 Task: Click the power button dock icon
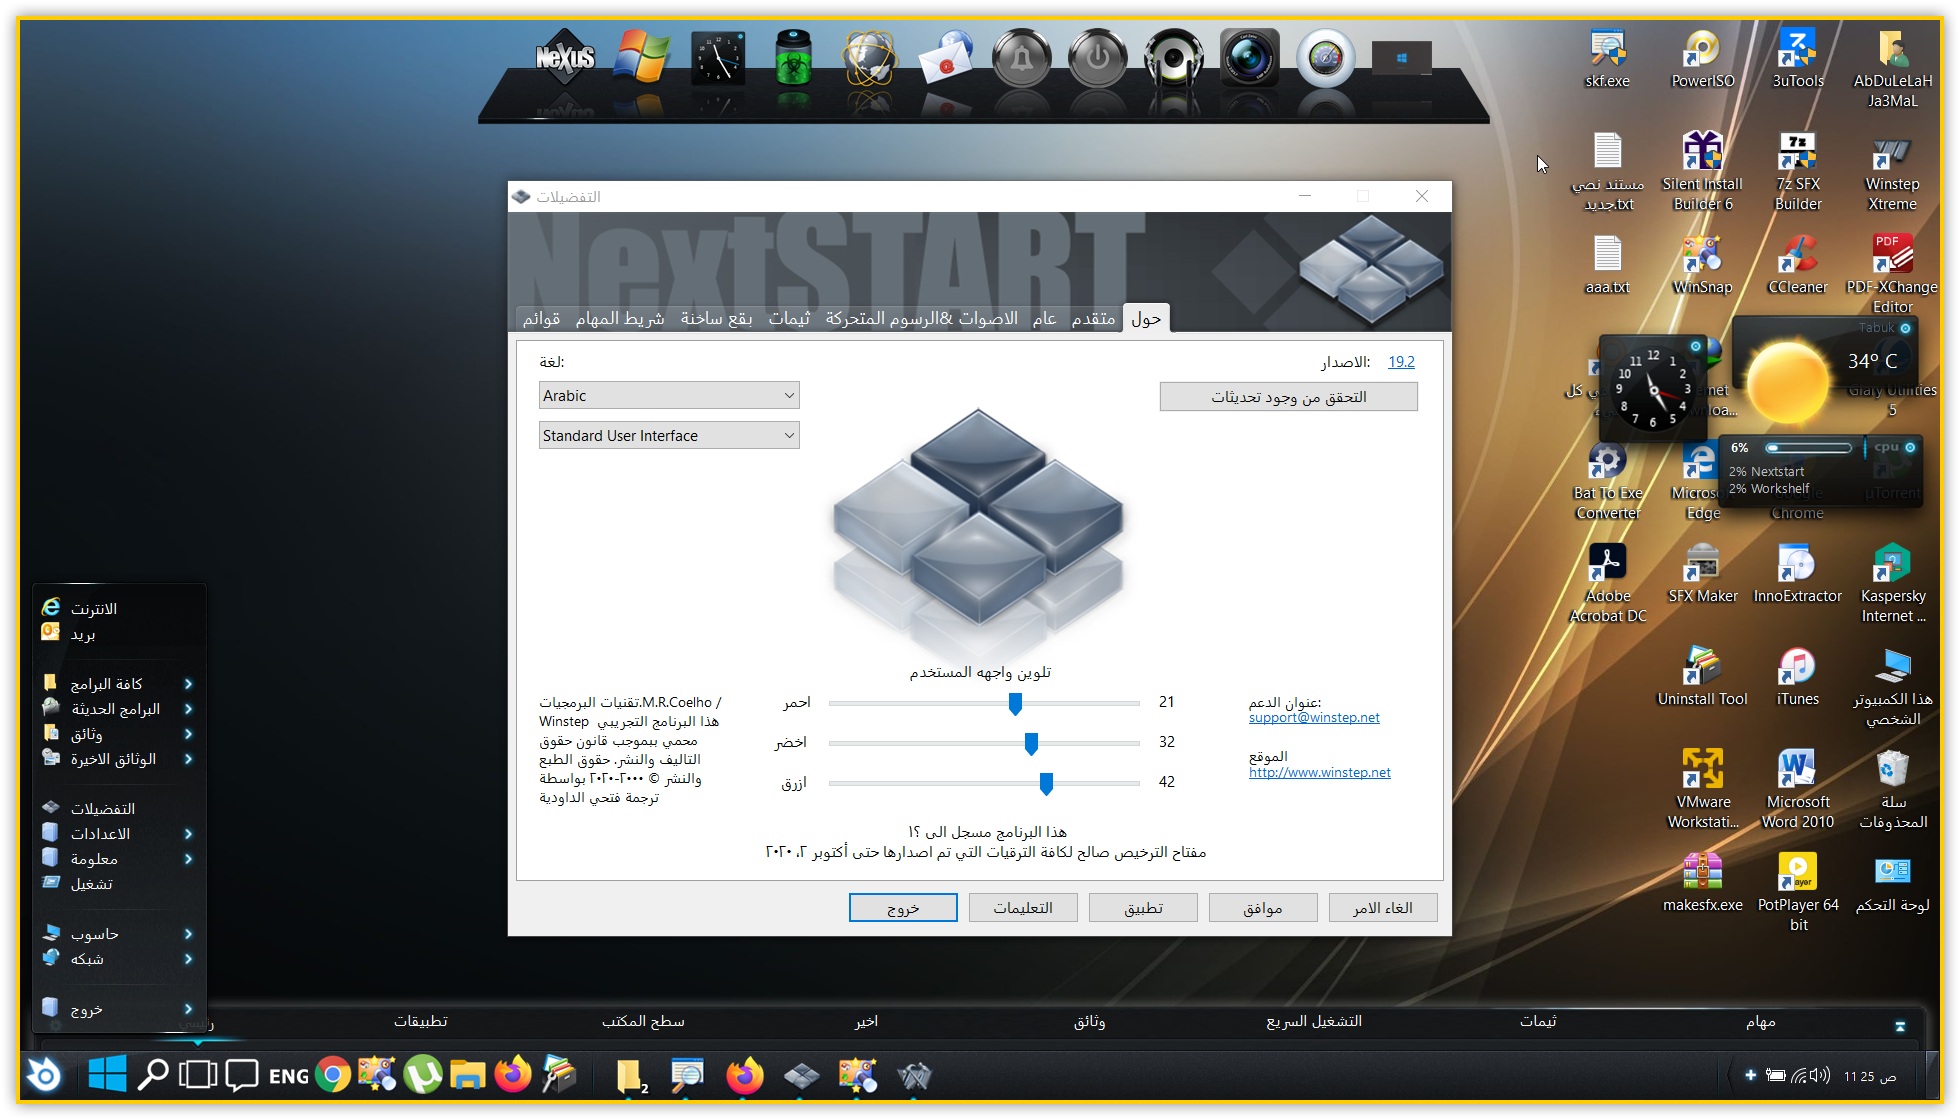(x=1098, y=57)
